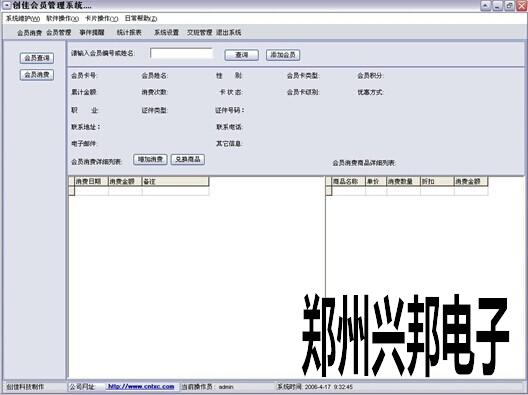Open 系统设置 from the toolbar
Viewport: 528px width, 395px height.
166,33
